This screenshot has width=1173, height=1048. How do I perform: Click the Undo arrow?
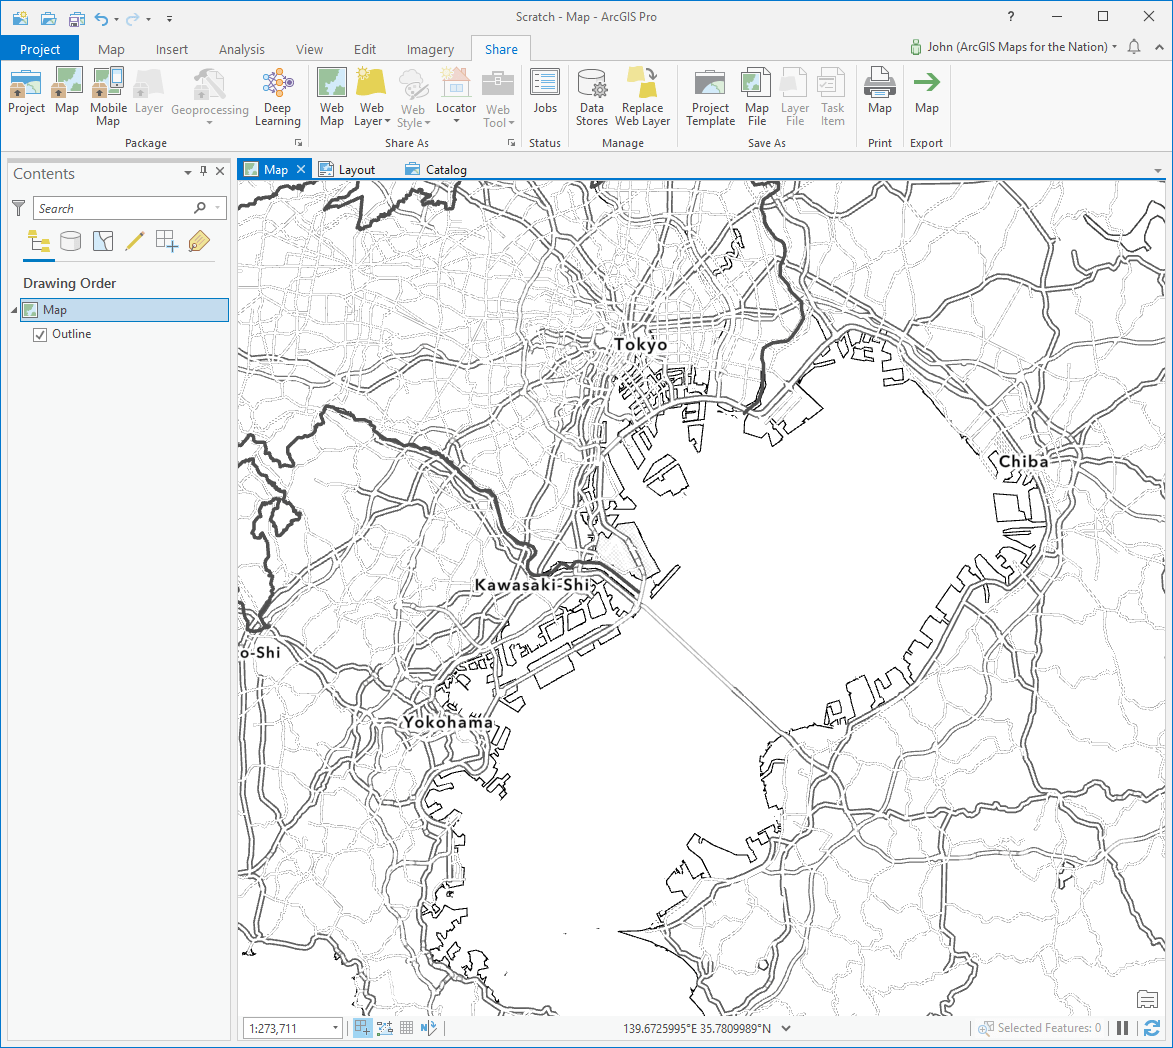[101, 19]
